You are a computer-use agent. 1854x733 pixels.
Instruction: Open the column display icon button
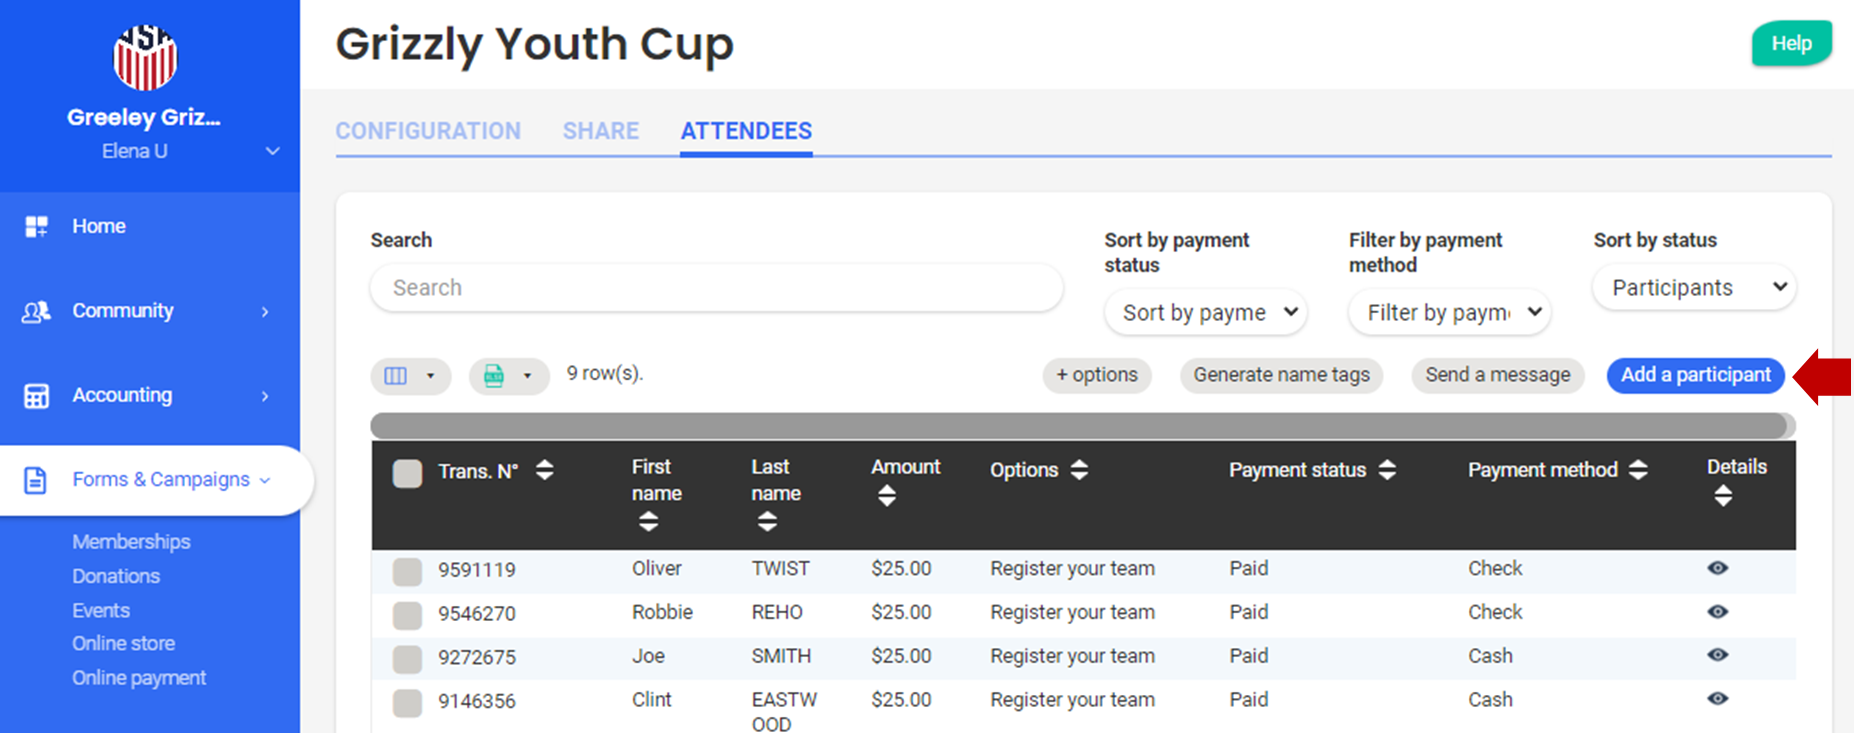(397, 376)
